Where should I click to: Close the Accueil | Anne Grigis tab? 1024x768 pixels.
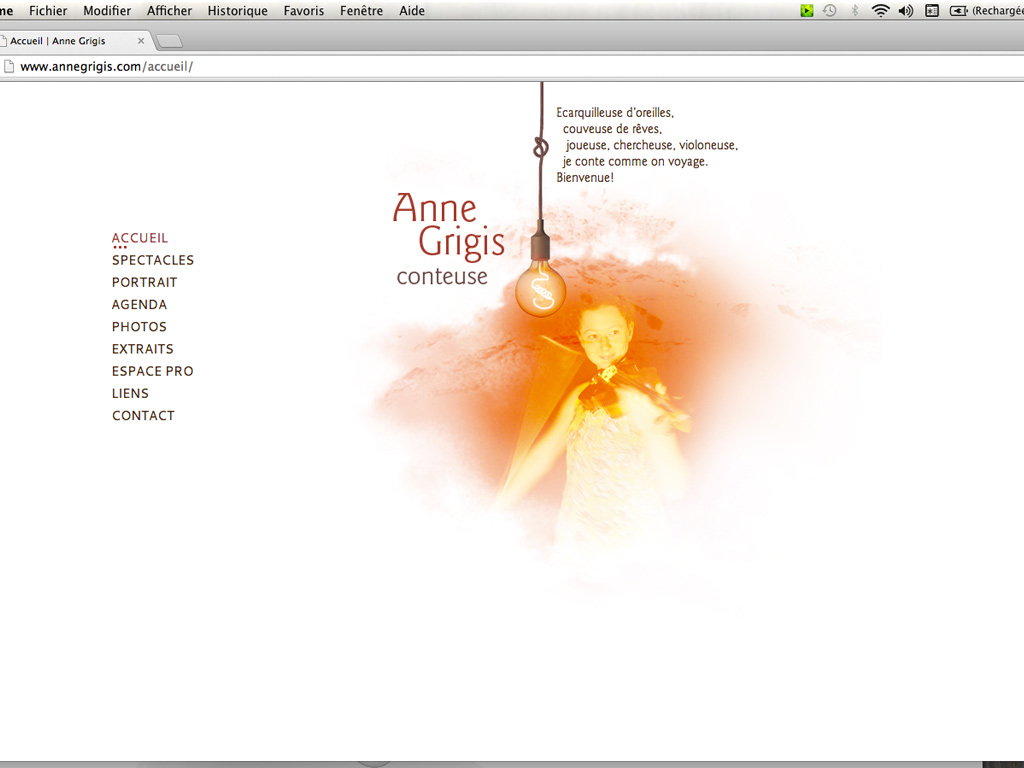point(141,41)
